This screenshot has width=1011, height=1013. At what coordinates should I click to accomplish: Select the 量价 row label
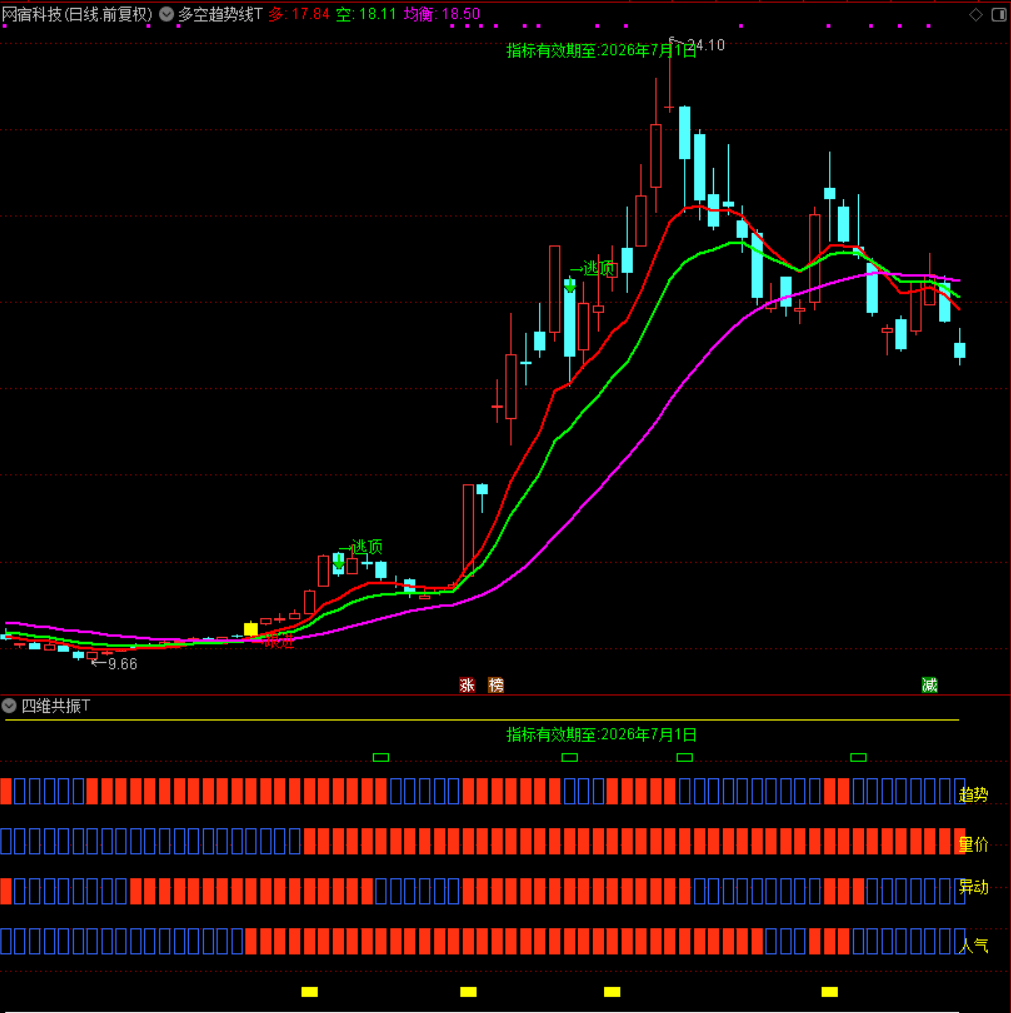(x=973, y=844)
